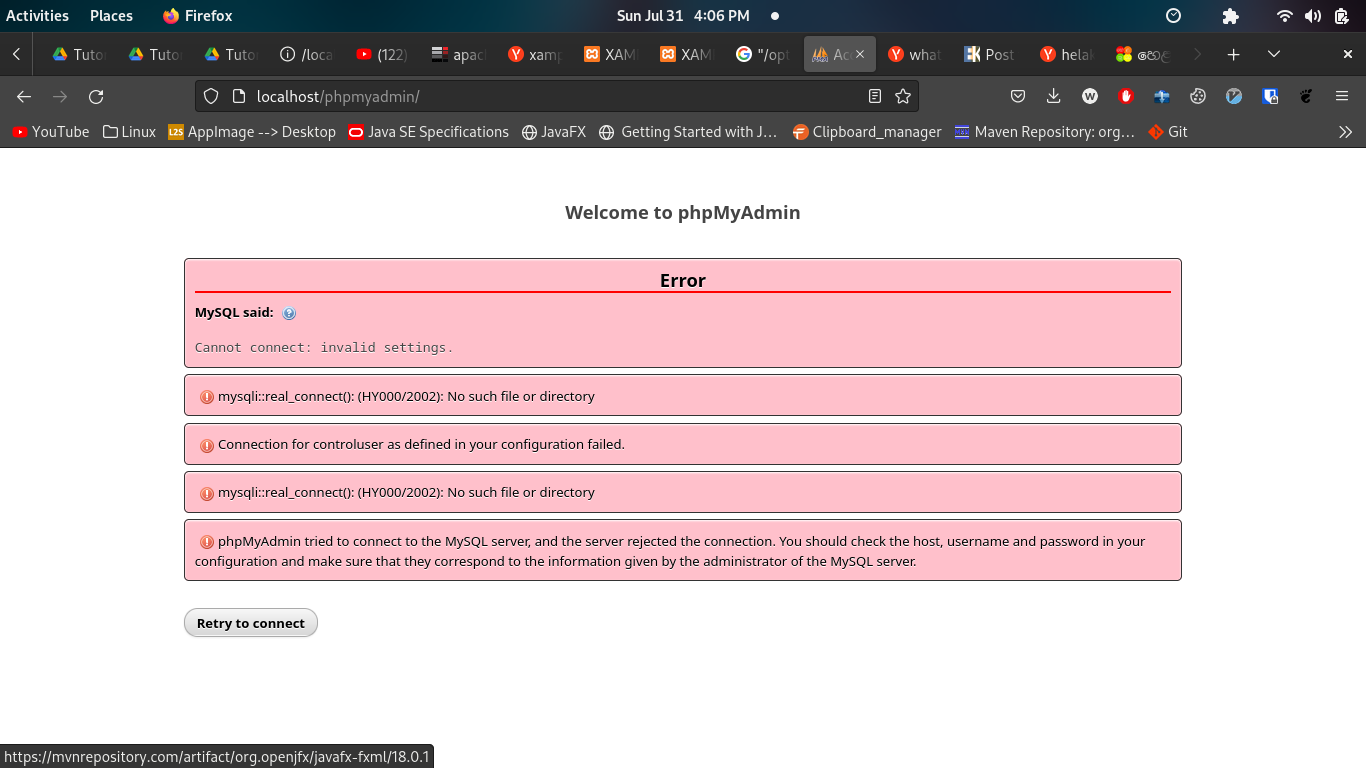1366x768 pixels.
Task: List all open tabs dropdown
Action: (x=1274, y=54)
